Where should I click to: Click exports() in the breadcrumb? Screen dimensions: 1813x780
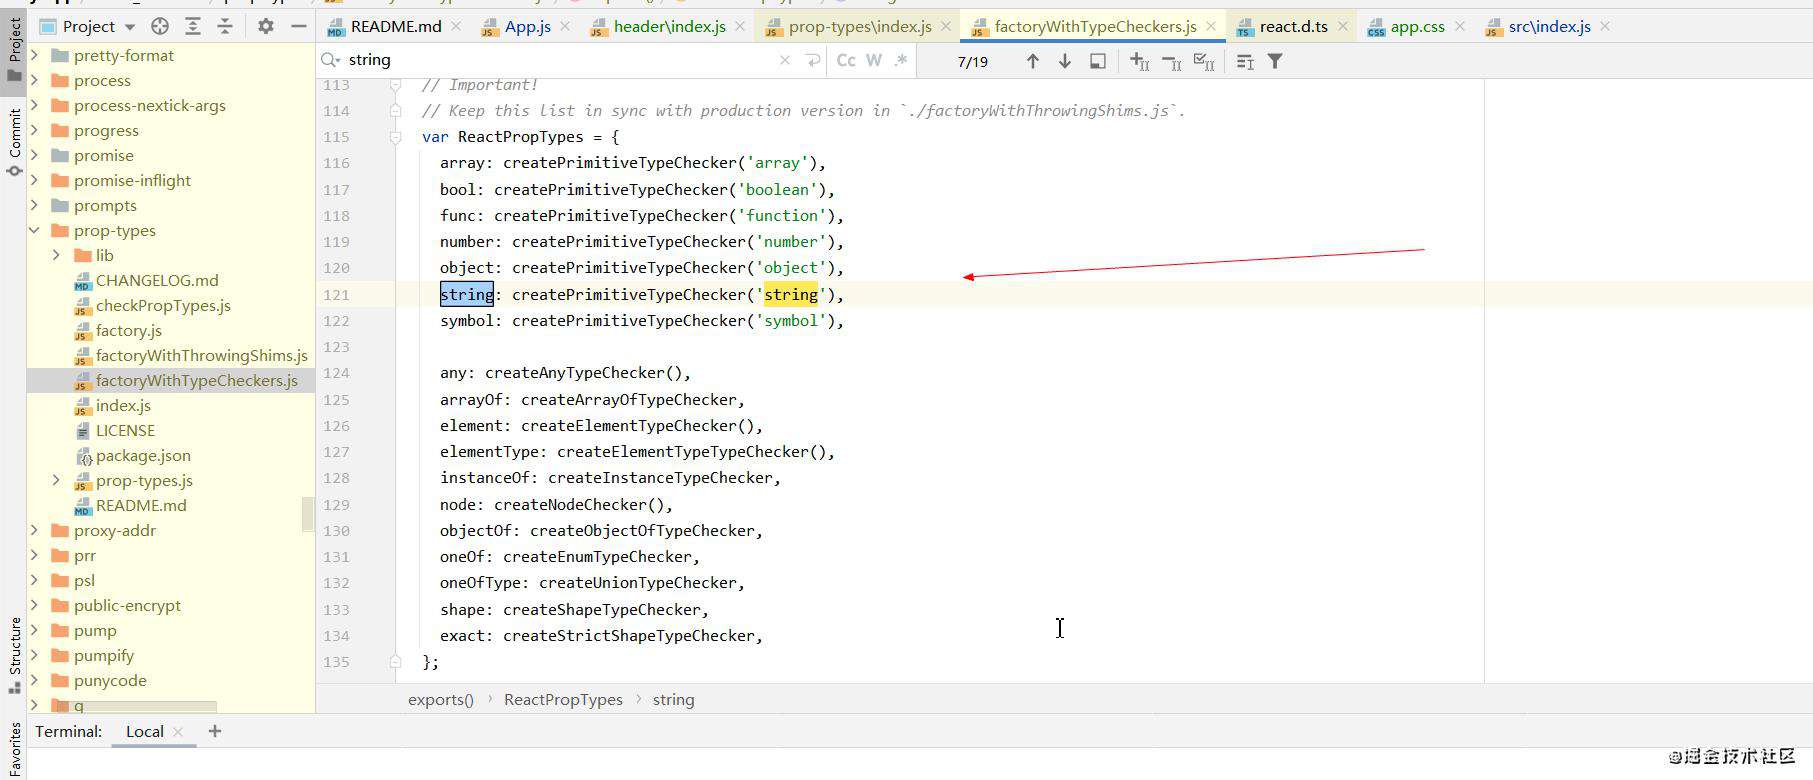(x=441, y=700)
